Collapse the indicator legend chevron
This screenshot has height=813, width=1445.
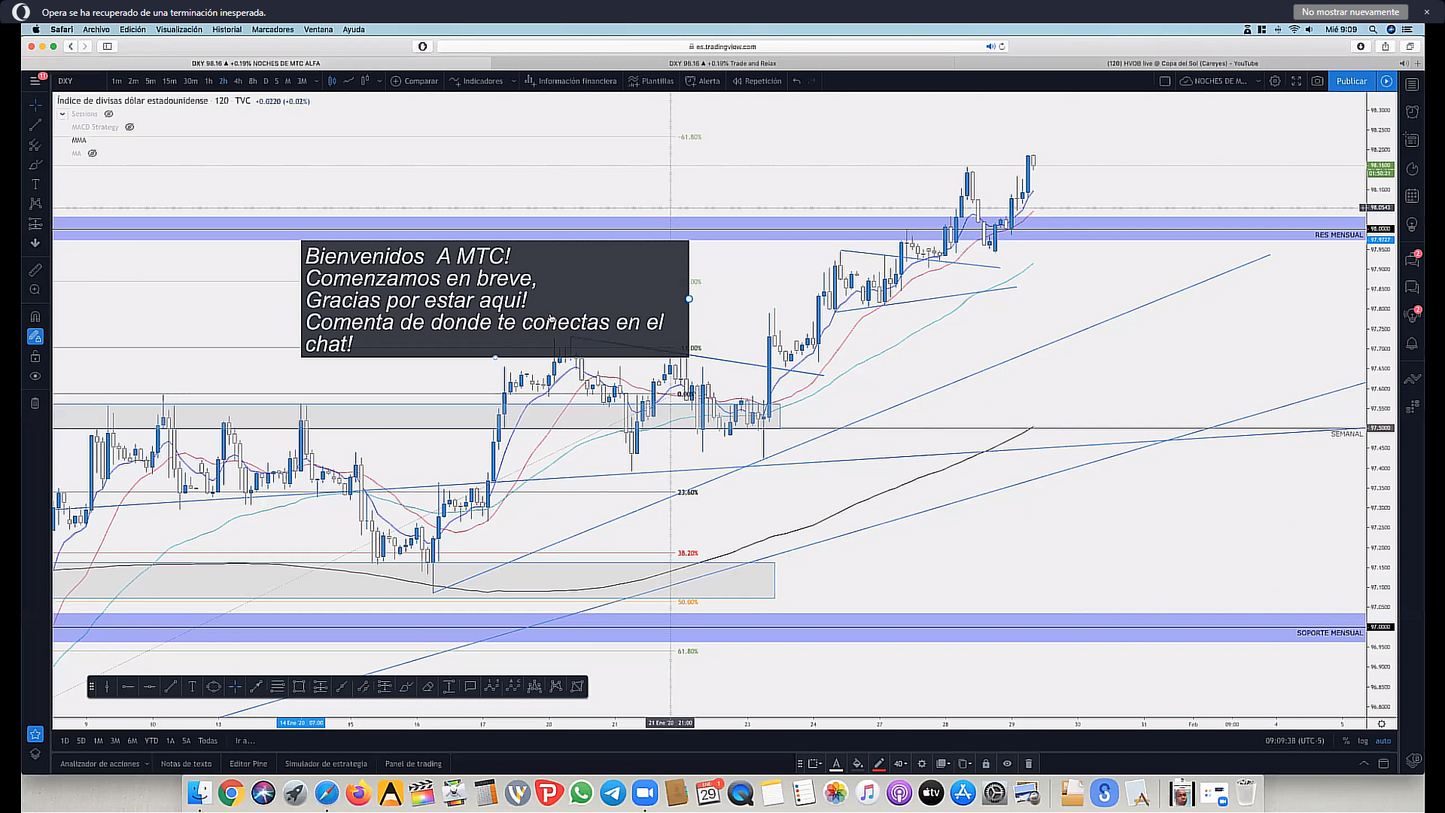(x=62, y=114)
